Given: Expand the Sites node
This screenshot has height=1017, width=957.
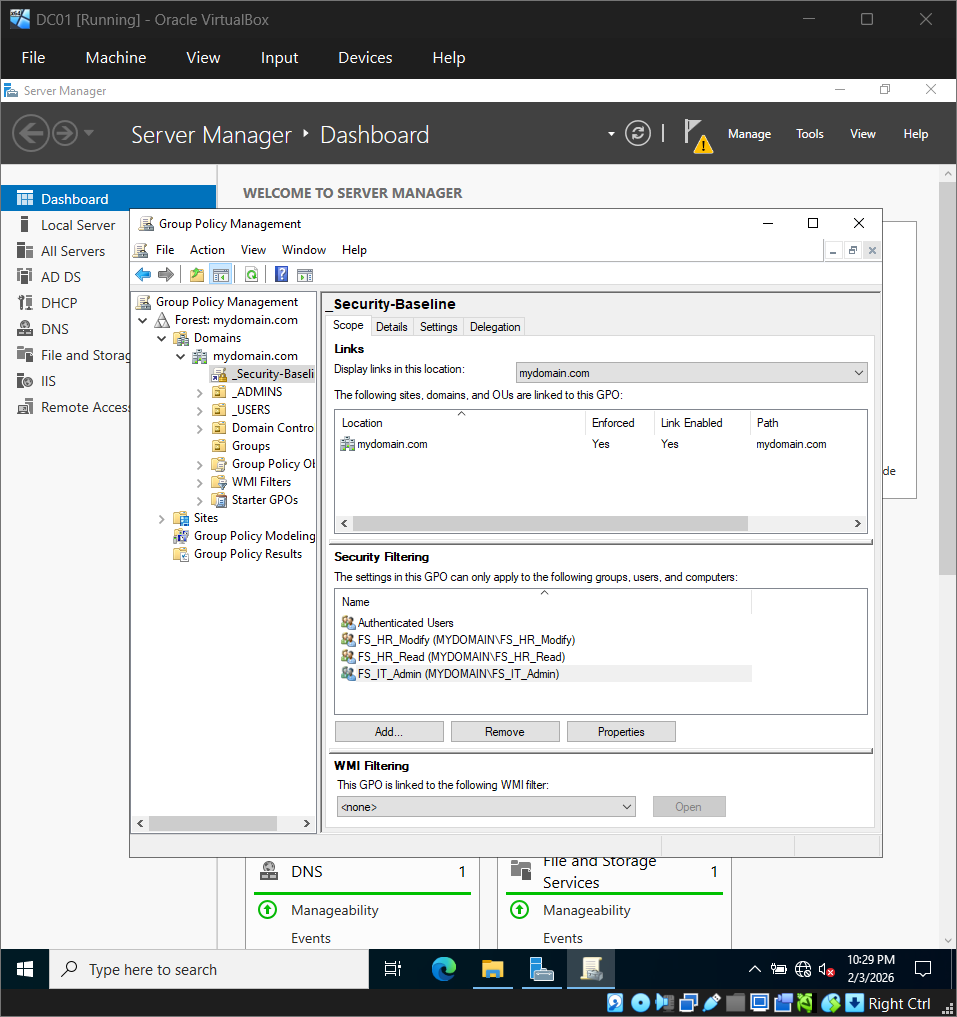Looking at the screenshot, I should (x=162, y=519).
